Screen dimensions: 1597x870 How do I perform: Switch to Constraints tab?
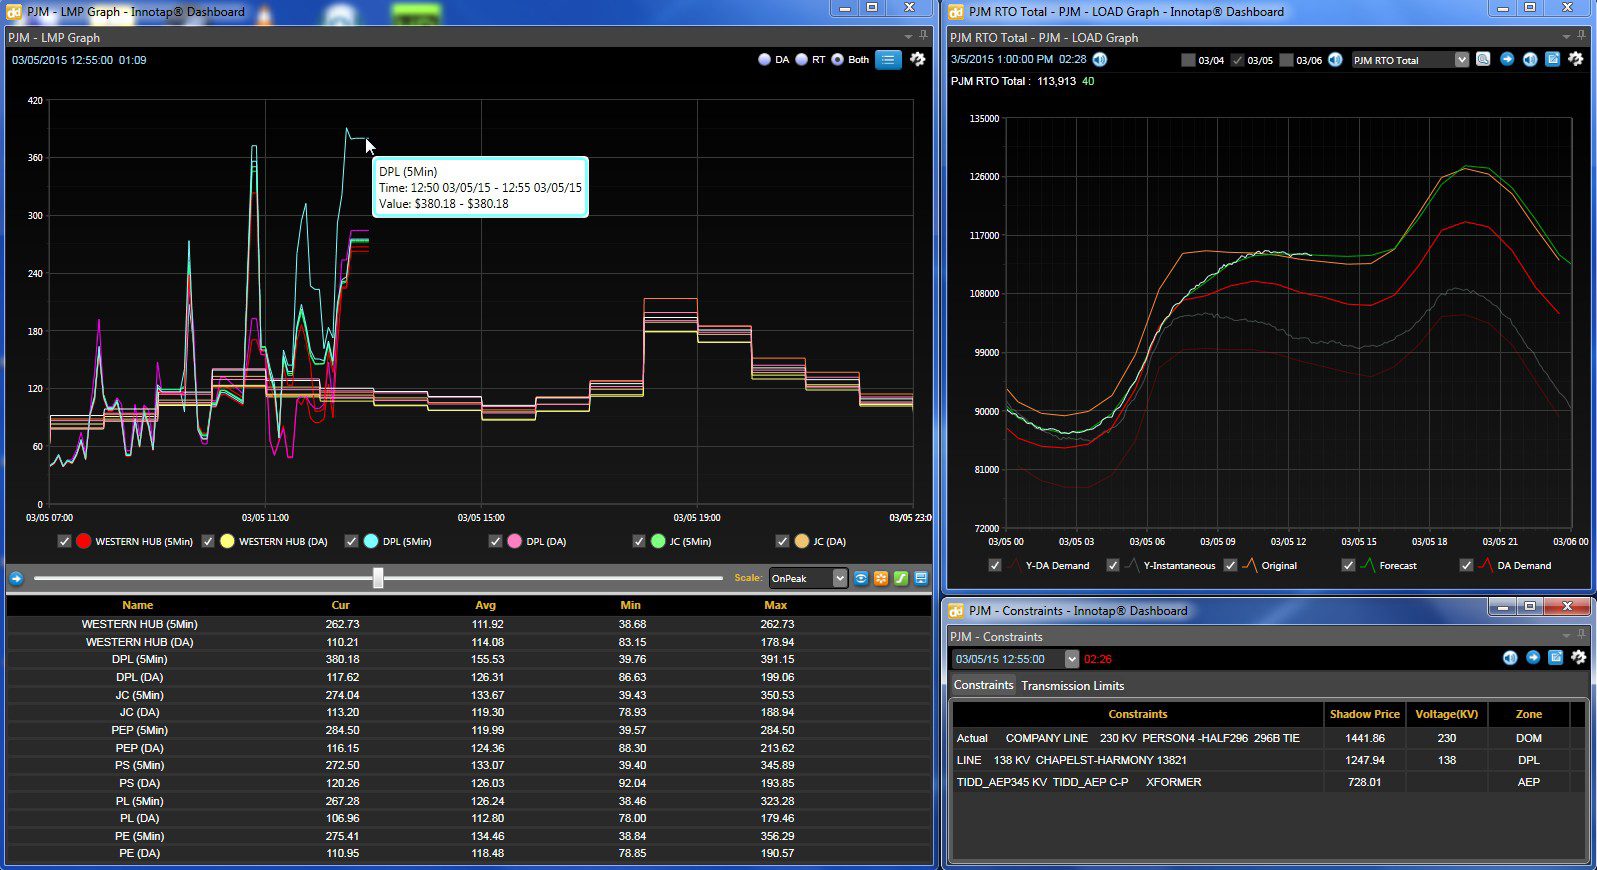point(983,685)
